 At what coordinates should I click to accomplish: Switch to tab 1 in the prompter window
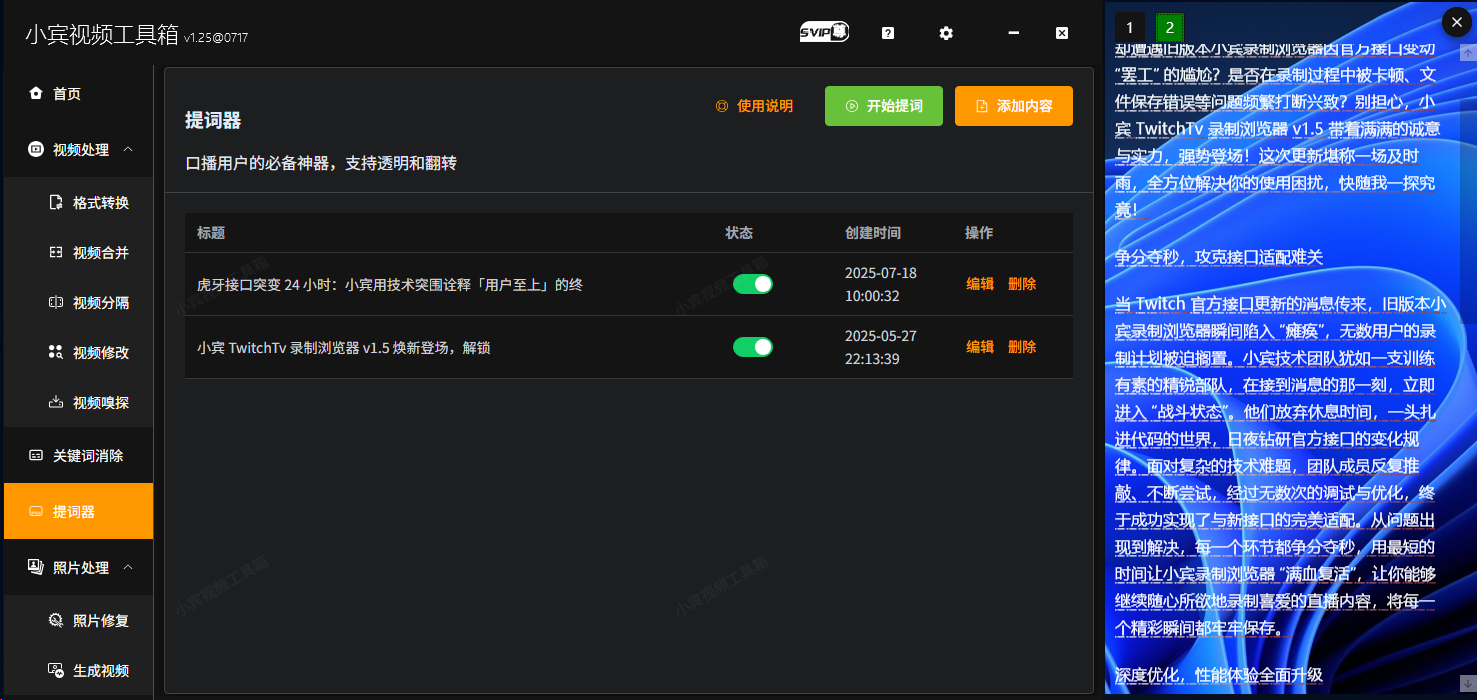pyautogui.click(x=1130, y=27)
